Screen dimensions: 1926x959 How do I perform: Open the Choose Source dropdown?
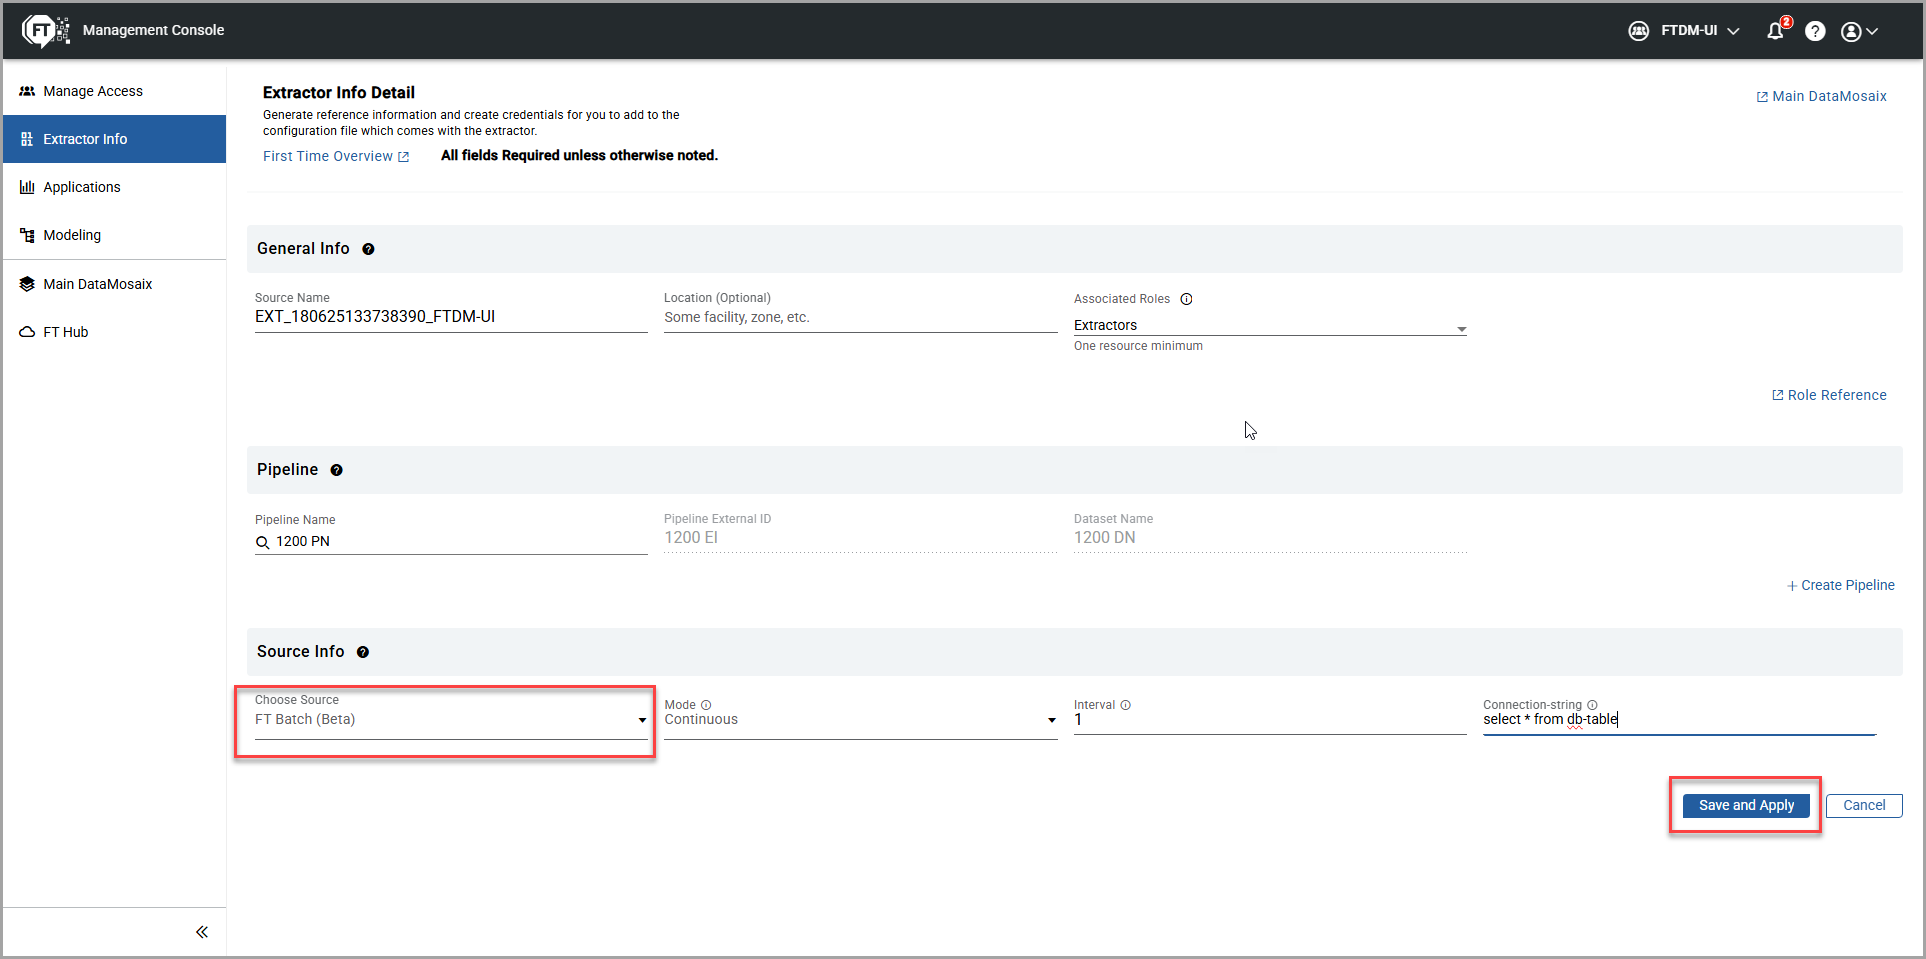[641, 719]
